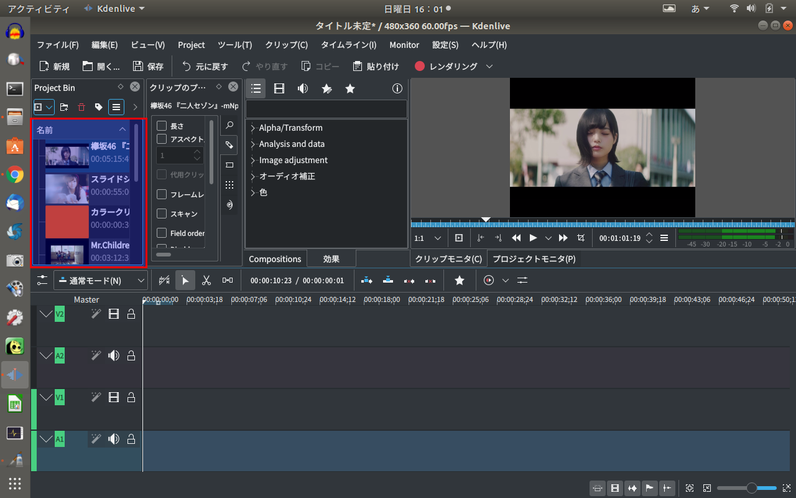Switch to the クリップモニタ(C) tab
Image resolution: width=796 pixels, height=498 pixels.
click(448, 259)
